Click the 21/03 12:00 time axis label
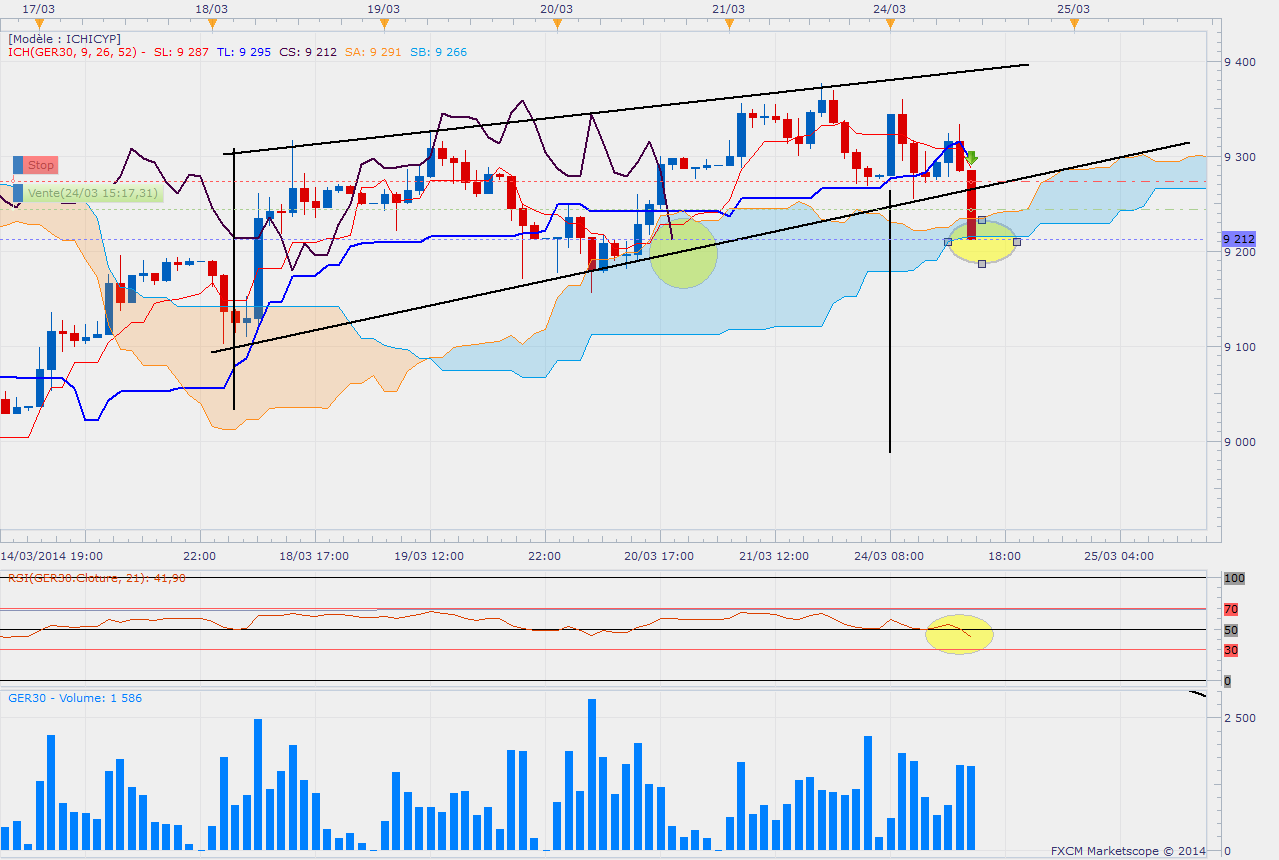The image size is (1279, 860). coord(774,555)
